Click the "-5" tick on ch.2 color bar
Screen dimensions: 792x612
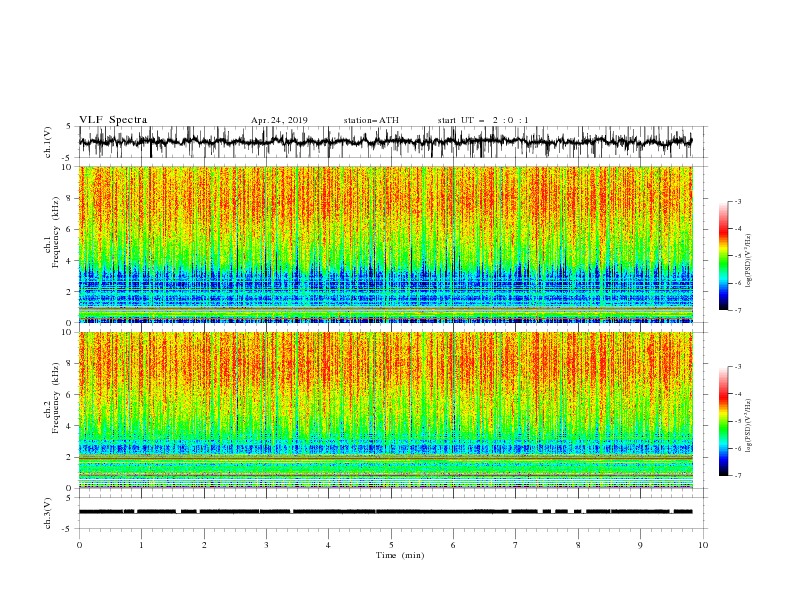(737, 421)
